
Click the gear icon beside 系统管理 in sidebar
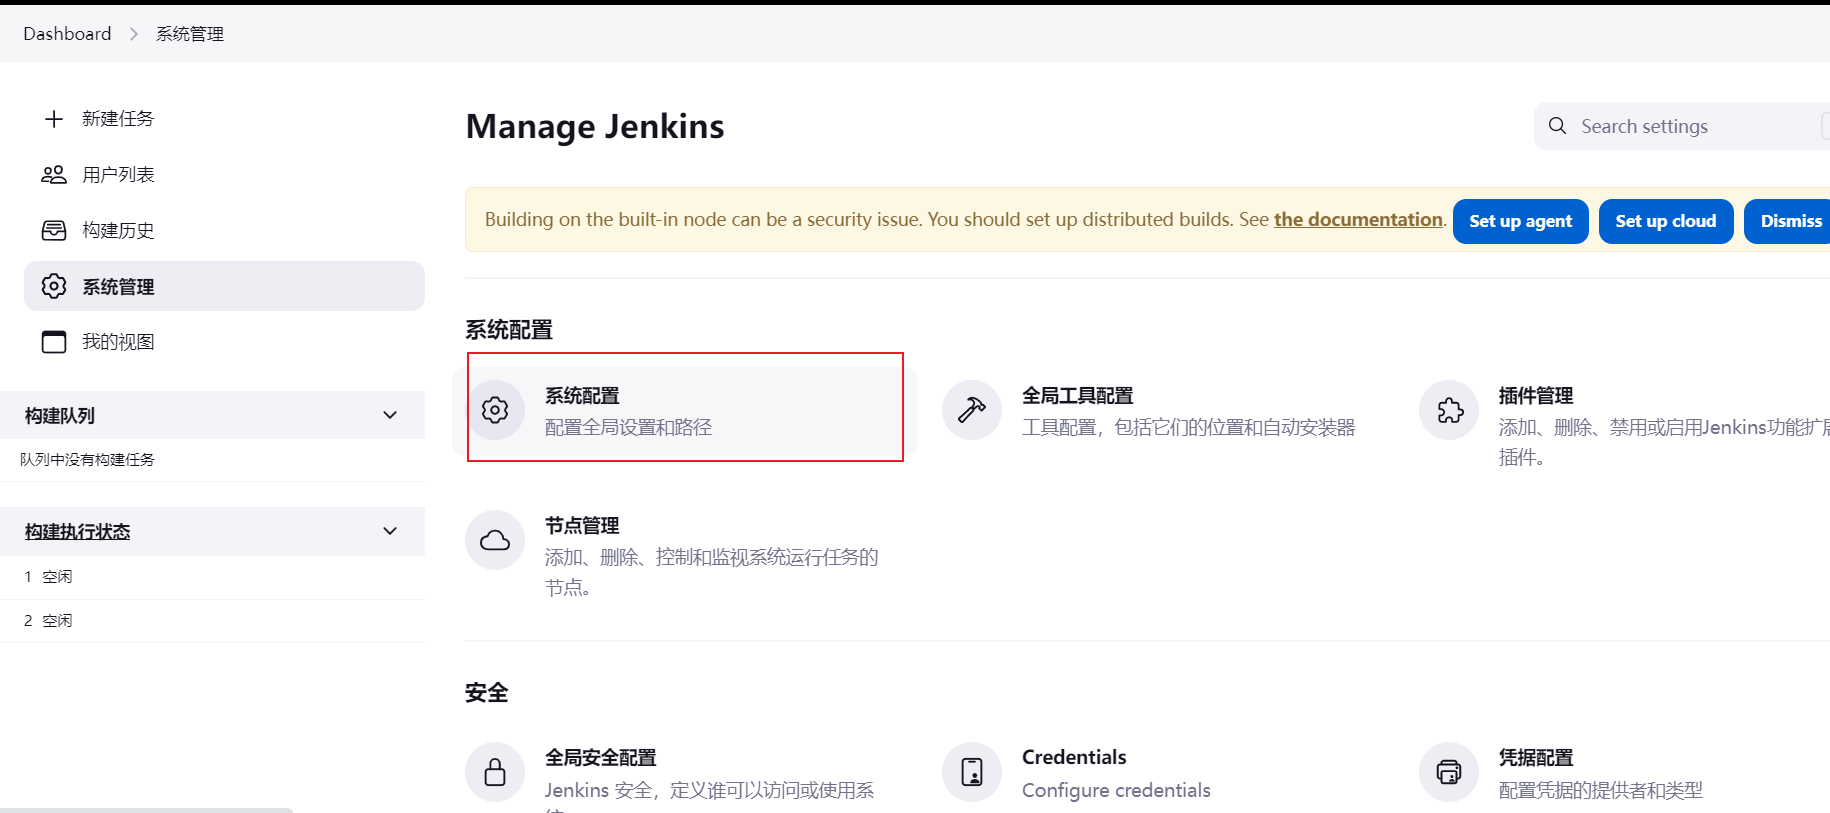coord(54,286)
